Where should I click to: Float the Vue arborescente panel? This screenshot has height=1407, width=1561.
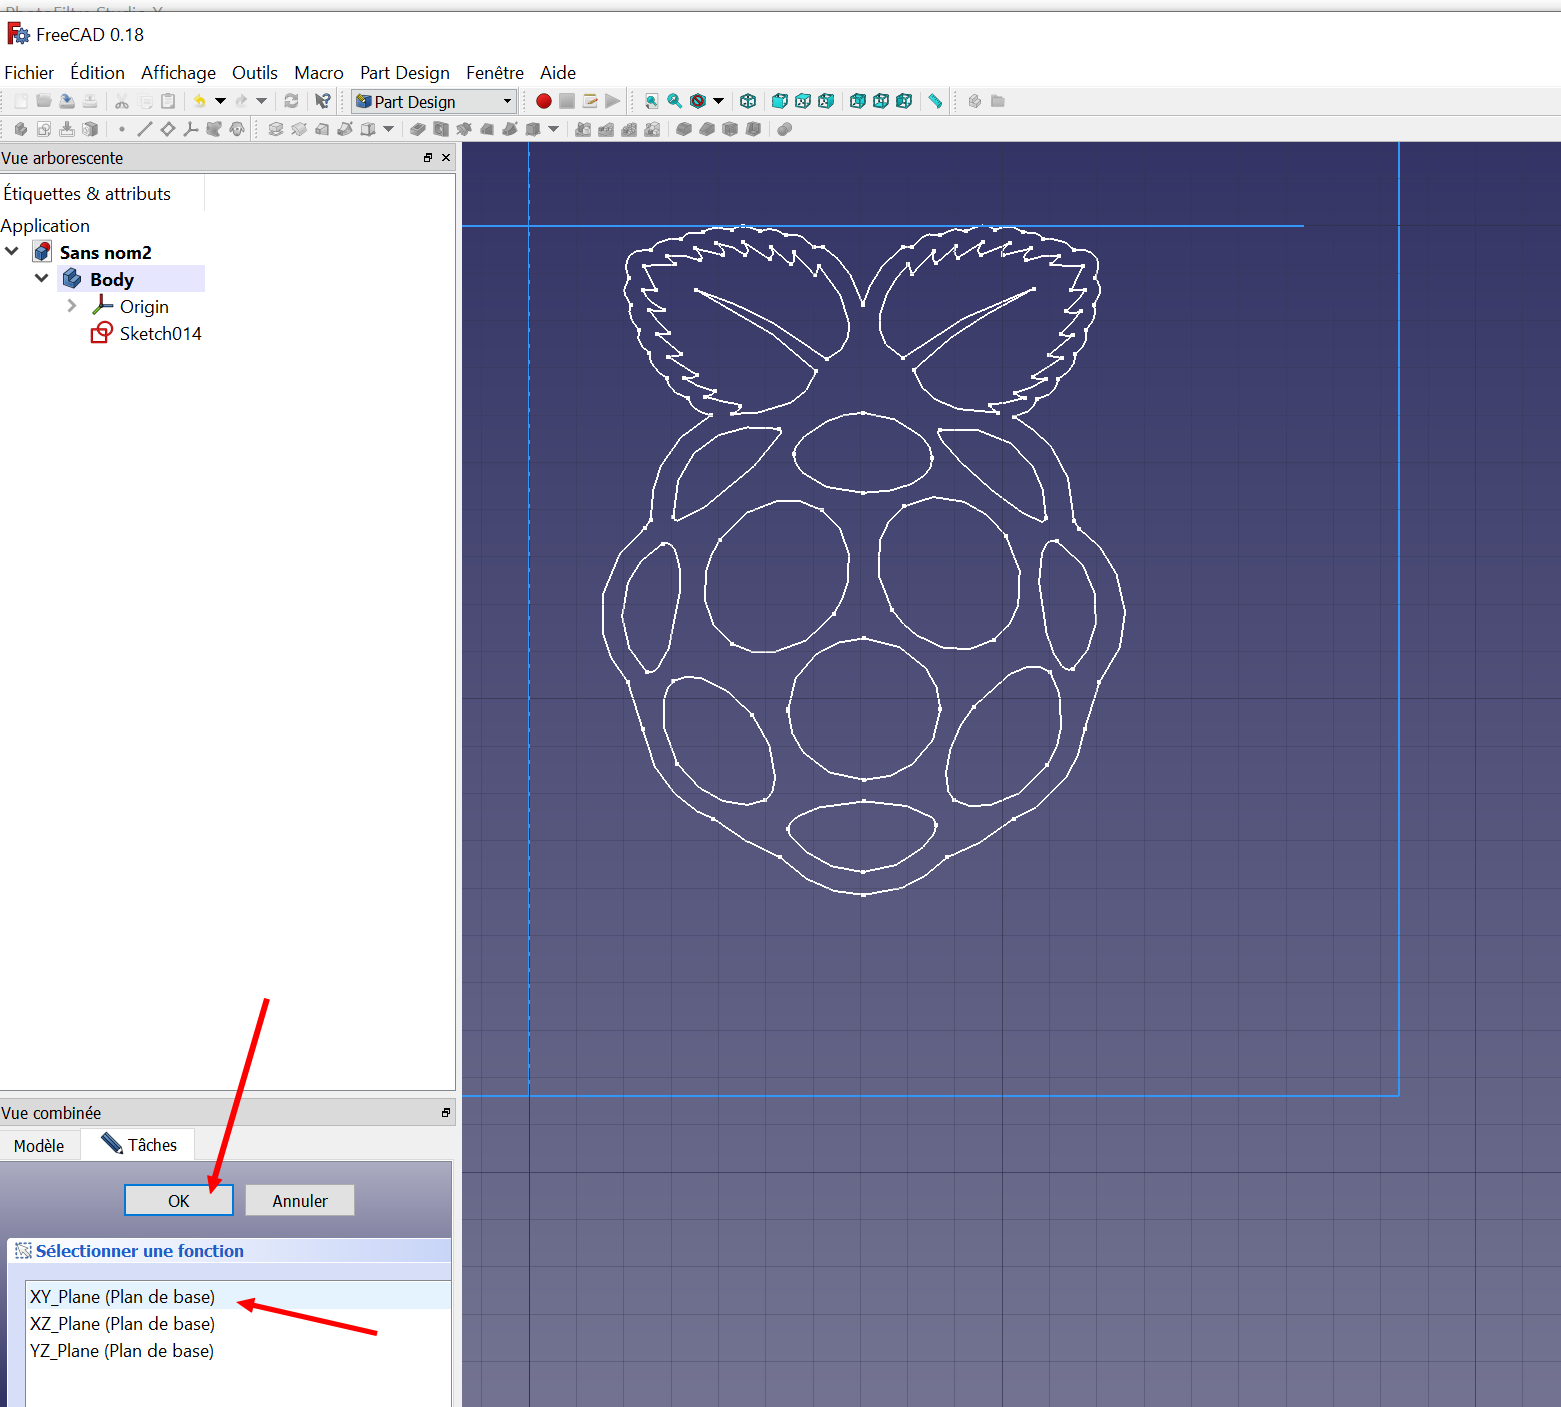click(x=428, y=158)
